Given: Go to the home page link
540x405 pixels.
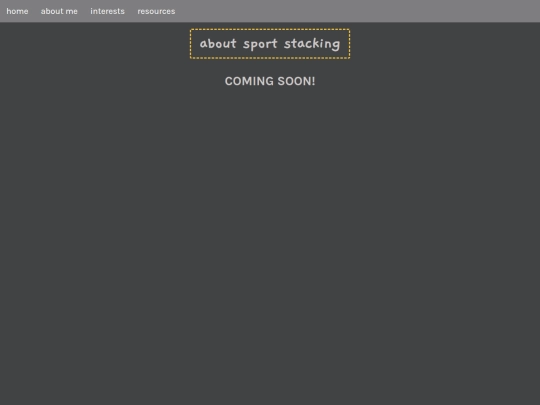Looking at the screenshot, I should point(17,11).
